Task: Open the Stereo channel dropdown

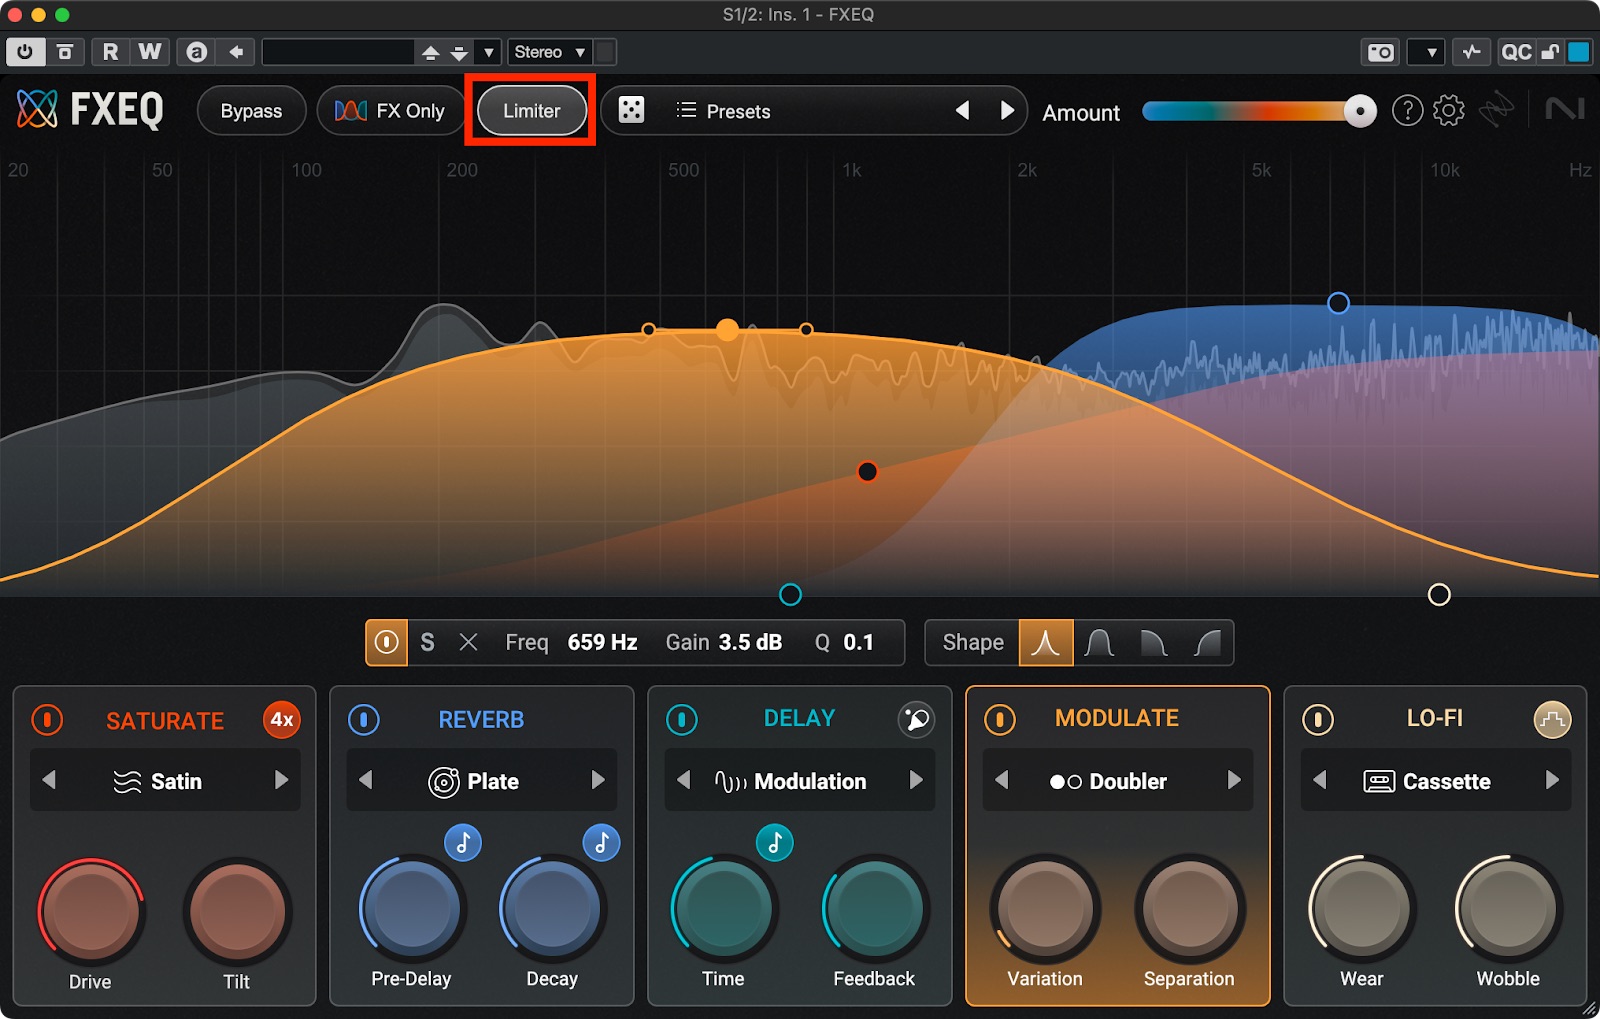Action: [x=550, y=52]
